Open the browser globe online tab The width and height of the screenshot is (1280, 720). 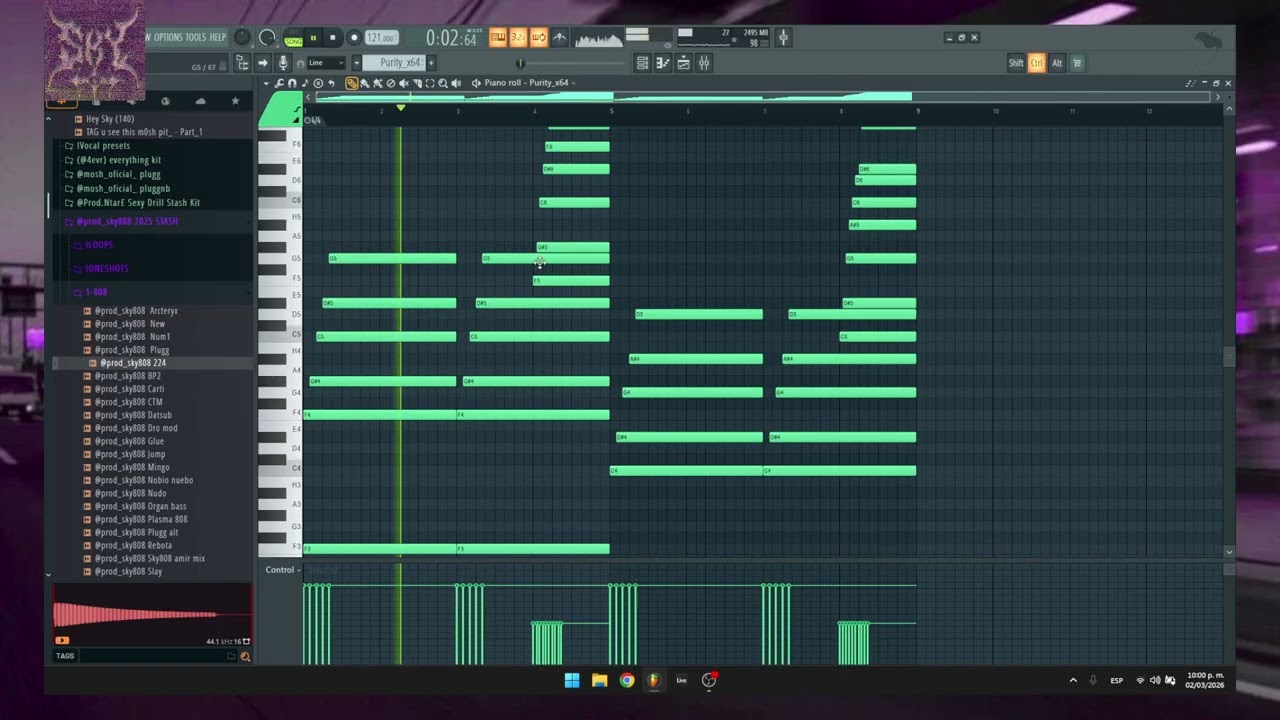[165, 101]
